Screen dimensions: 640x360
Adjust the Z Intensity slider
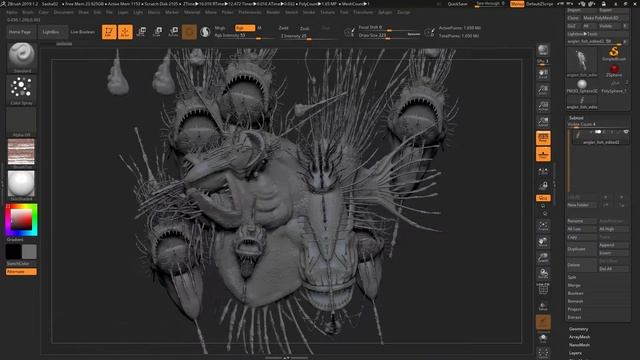pyautogui.click(x=308, y=36)
